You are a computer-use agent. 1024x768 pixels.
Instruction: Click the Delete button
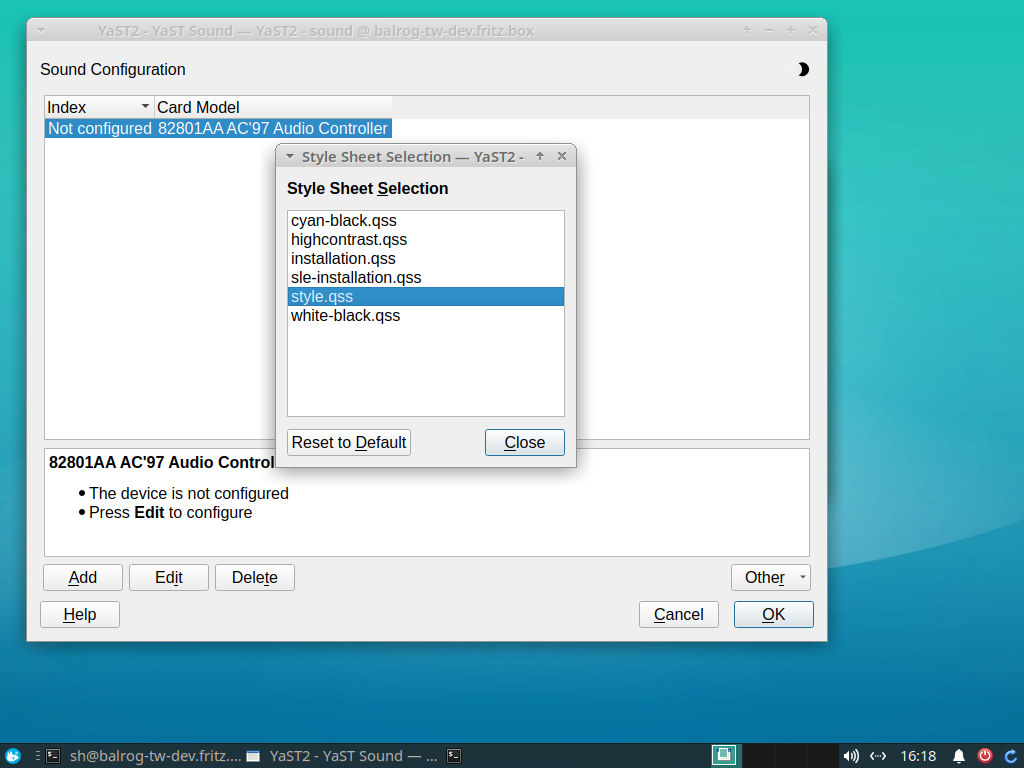tap(255, 577)
